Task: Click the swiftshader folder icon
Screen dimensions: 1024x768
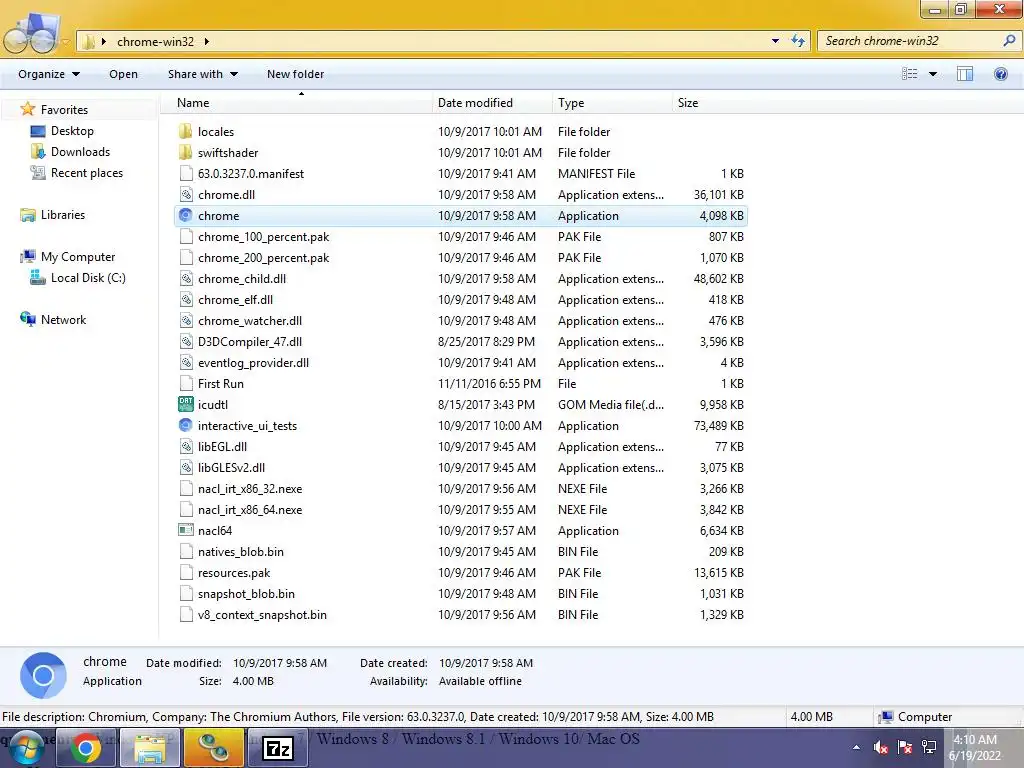Action: pos(186,152)
